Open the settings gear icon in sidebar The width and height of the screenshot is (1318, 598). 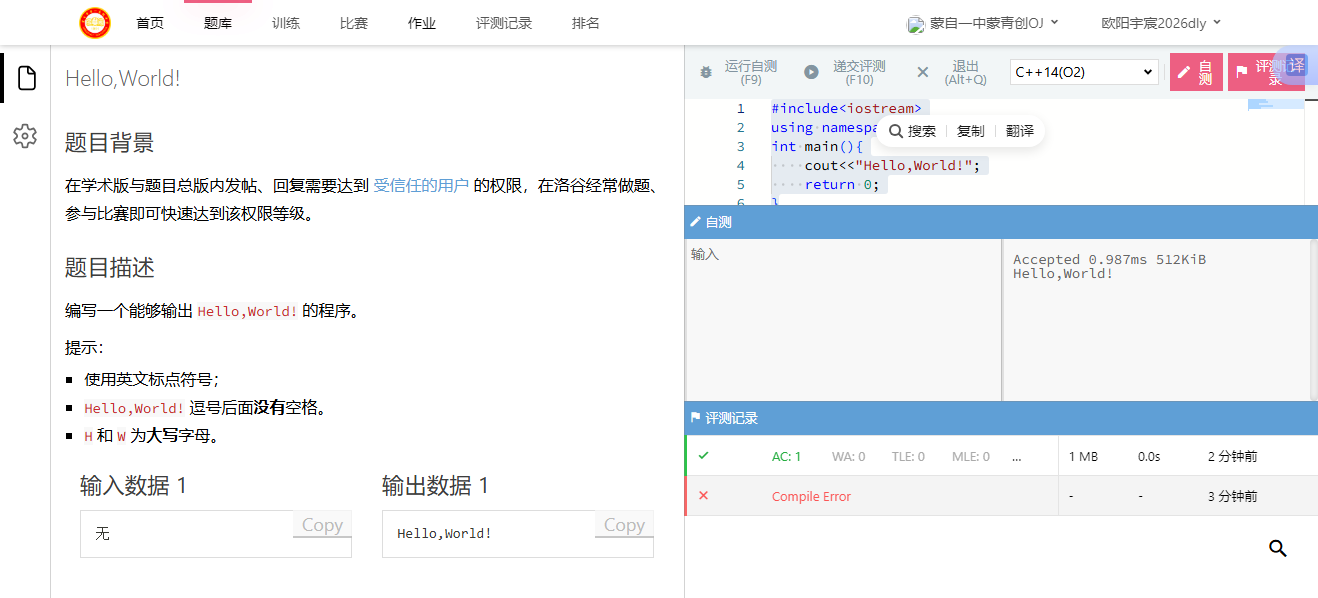coord(25,136)
